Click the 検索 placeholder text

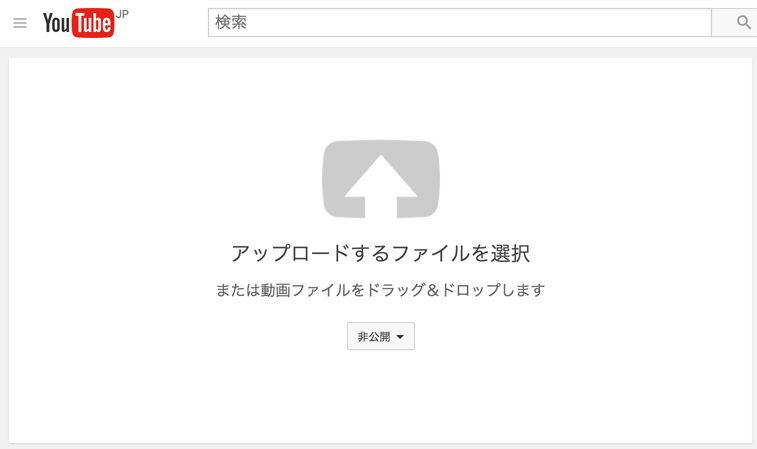point(231,22)
